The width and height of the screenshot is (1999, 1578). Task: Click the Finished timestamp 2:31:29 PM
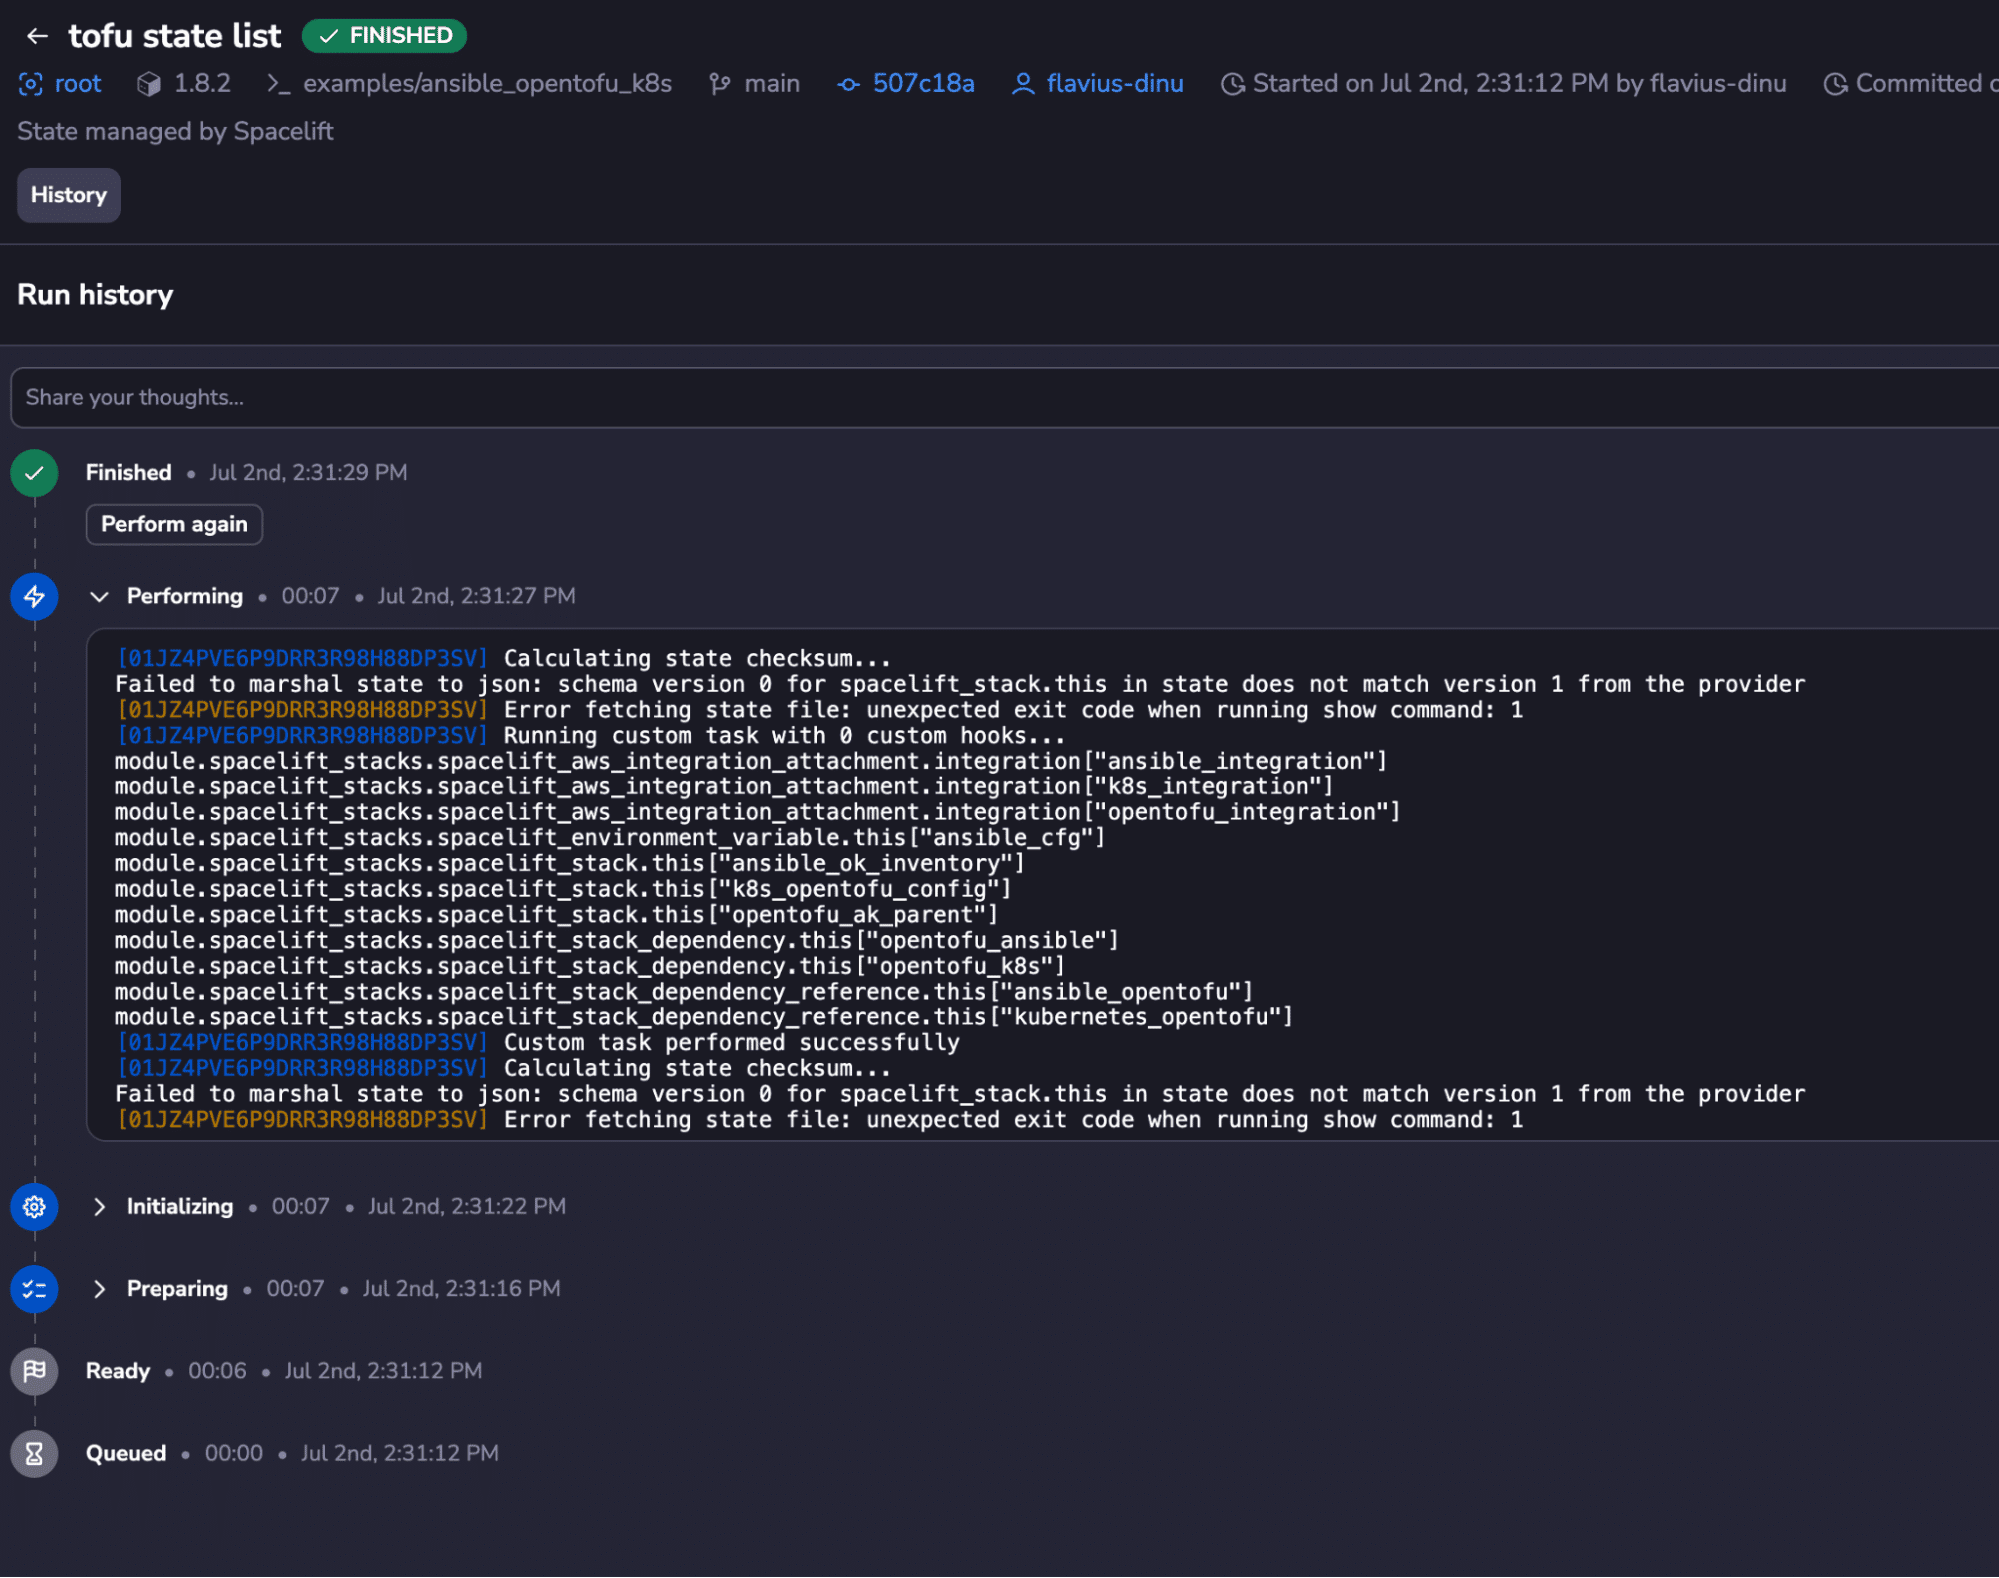click(x=308, y=473)
